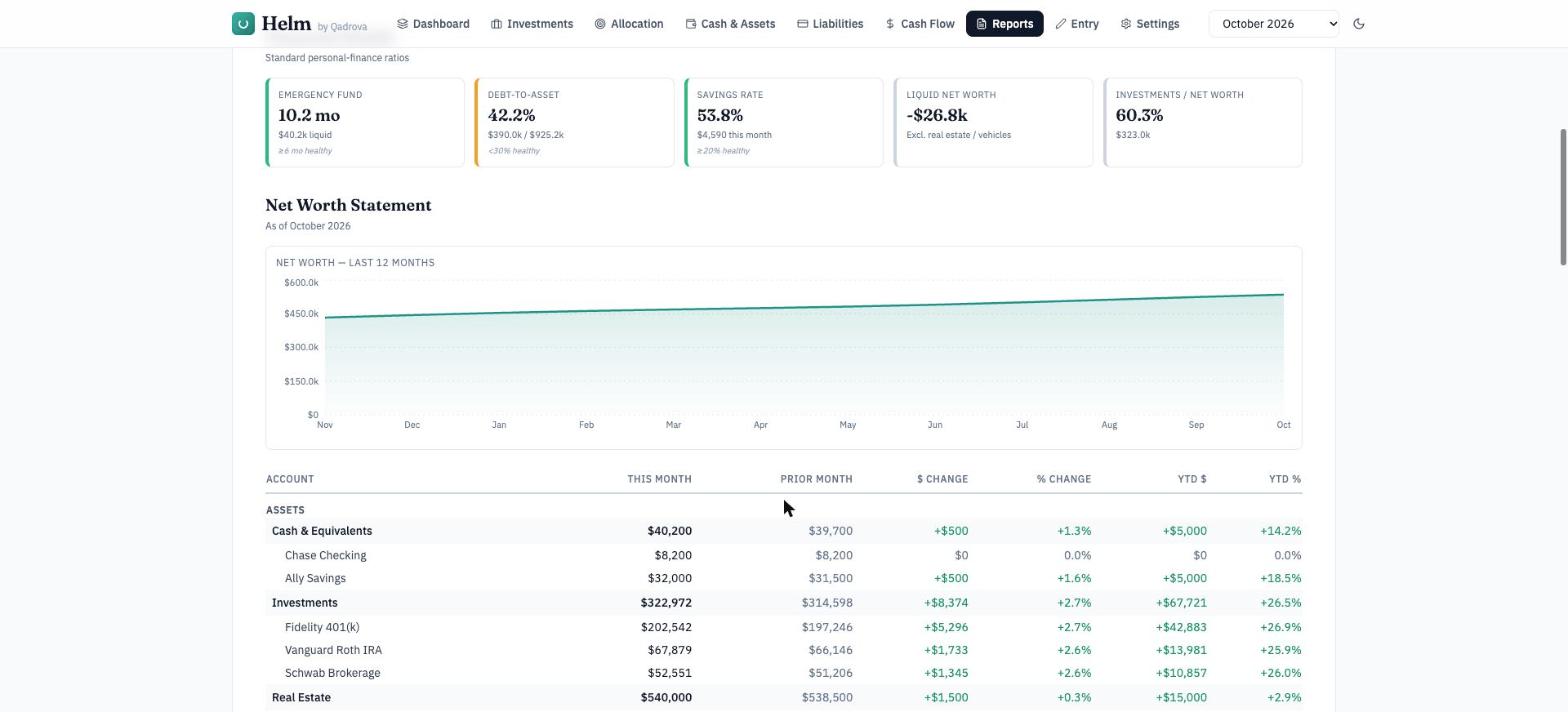Screen dimensions: 1568x712
Task: Open the Entry tab
Action: pyautogui.click(x=1077, y=24)
